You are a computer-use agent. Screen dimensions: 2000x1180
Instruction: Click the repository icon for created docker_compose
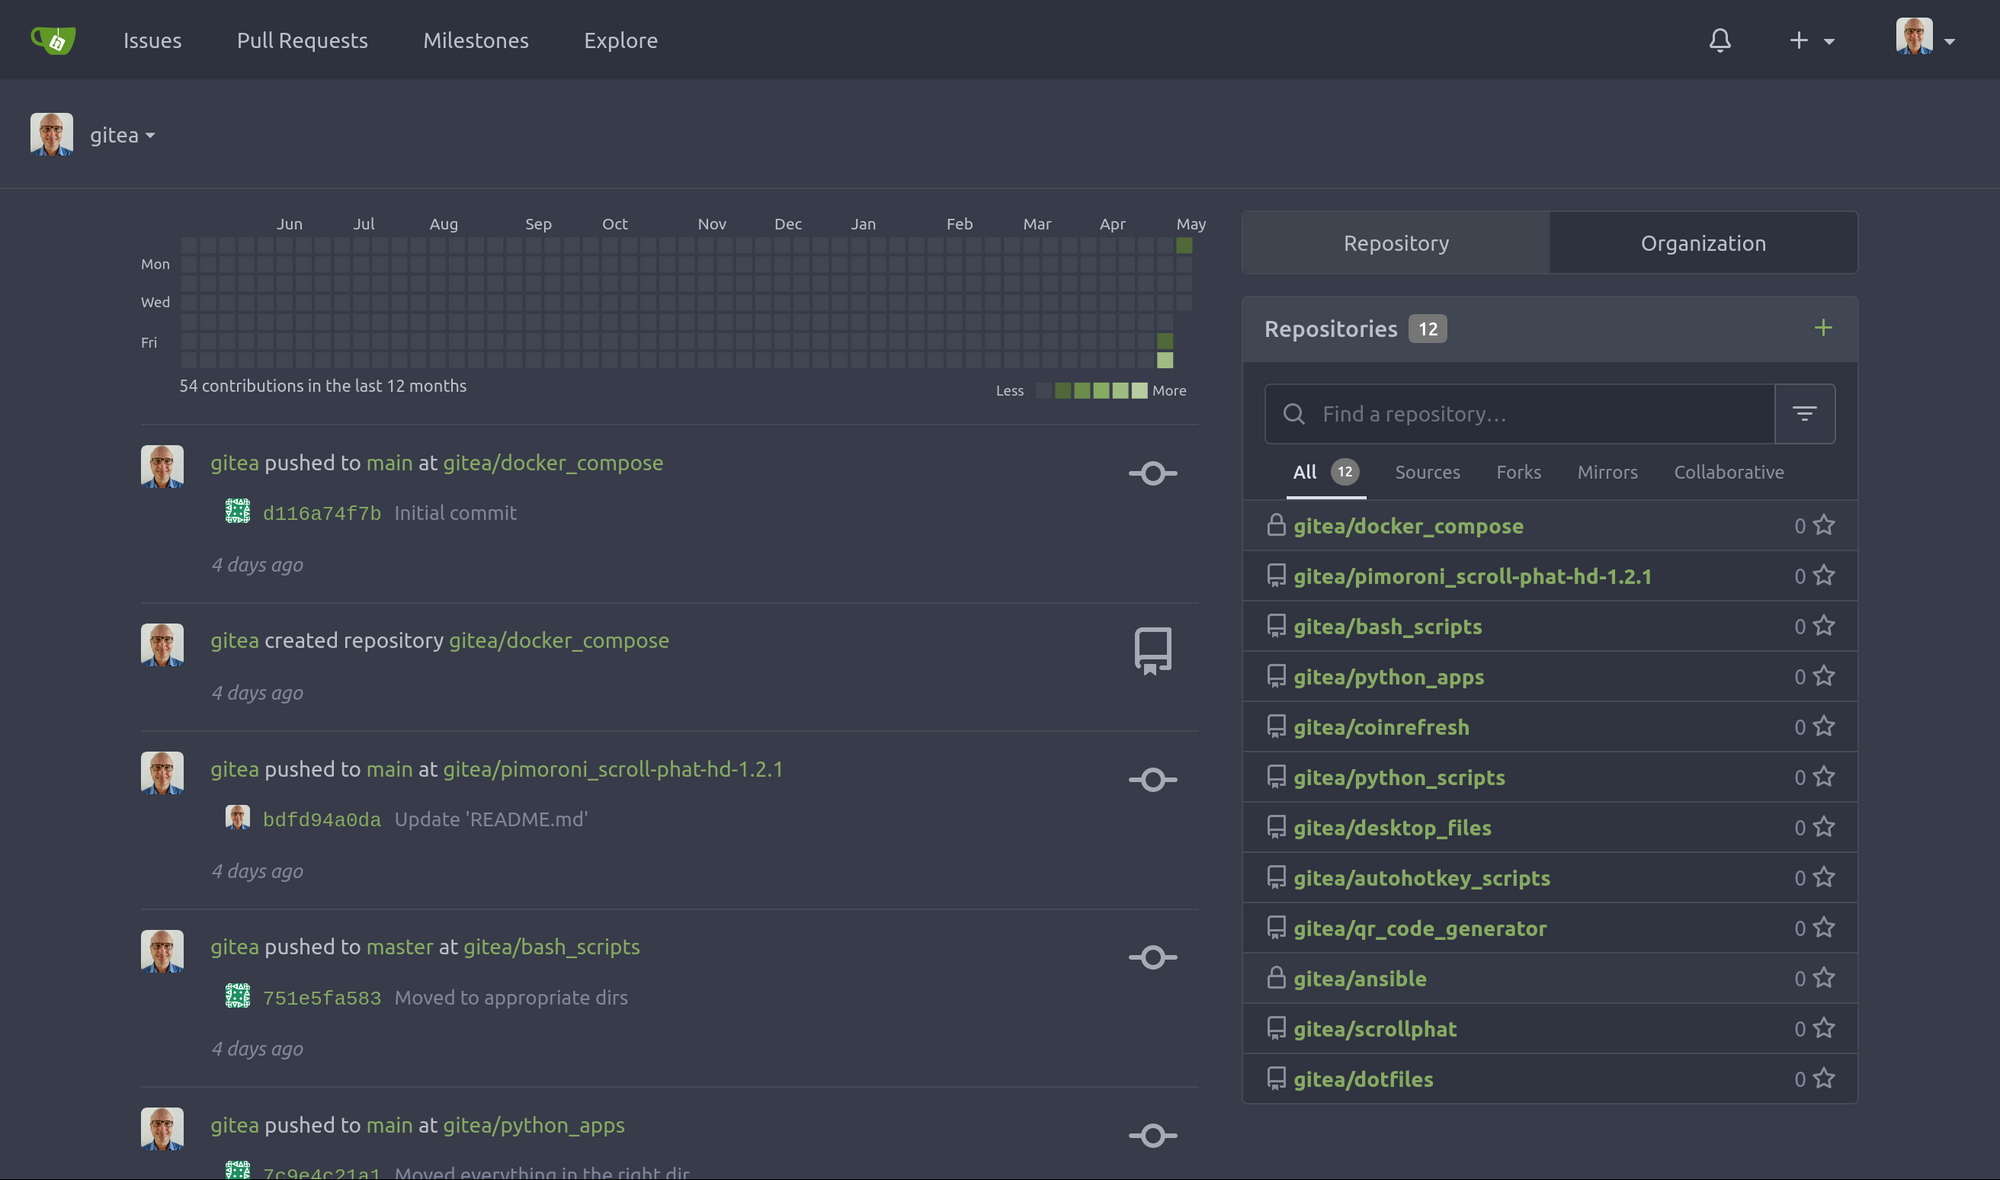tap(1153, 651)
